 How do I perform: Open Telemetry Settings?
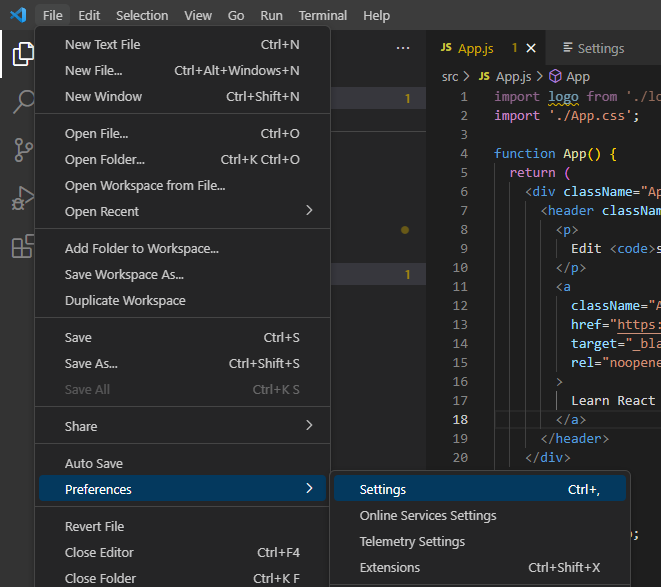[480, 541]
